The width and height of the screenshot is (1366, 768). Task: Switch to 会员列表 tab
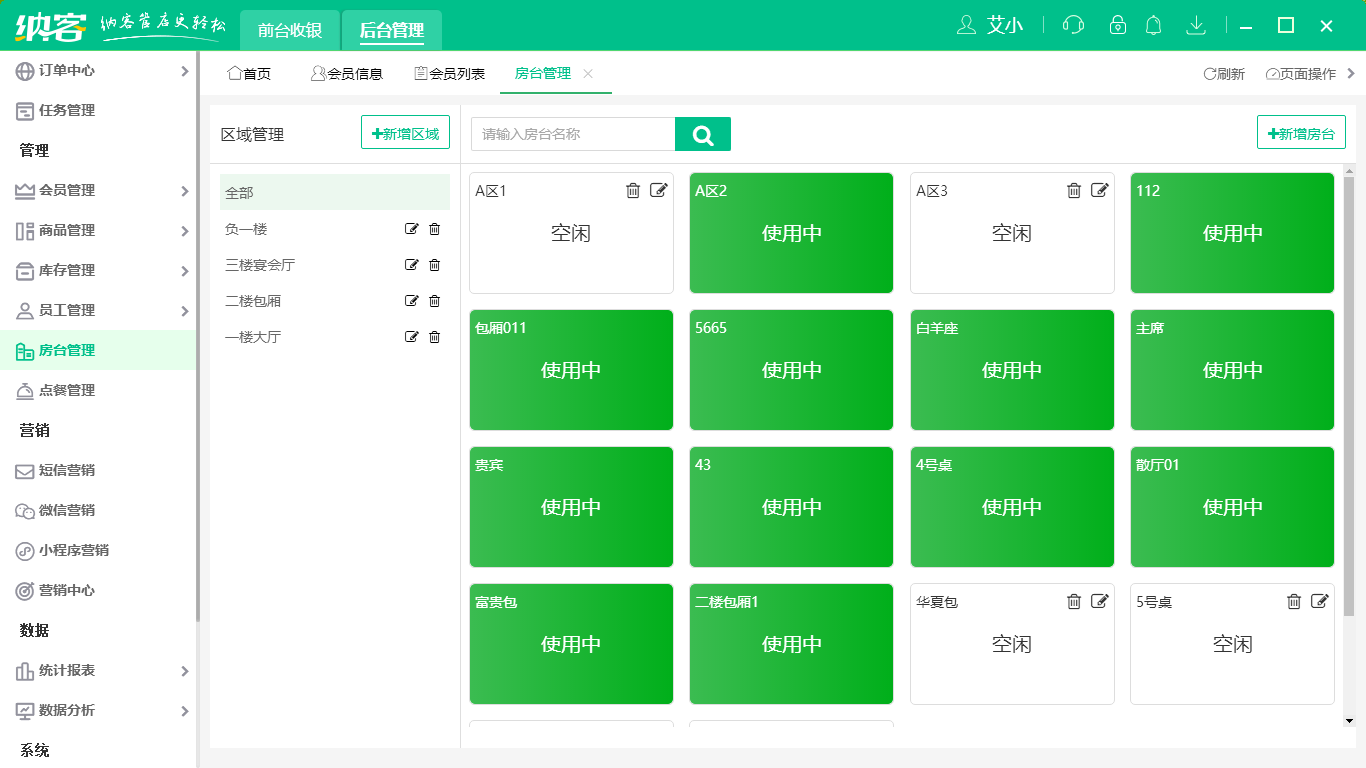(449, 74)
